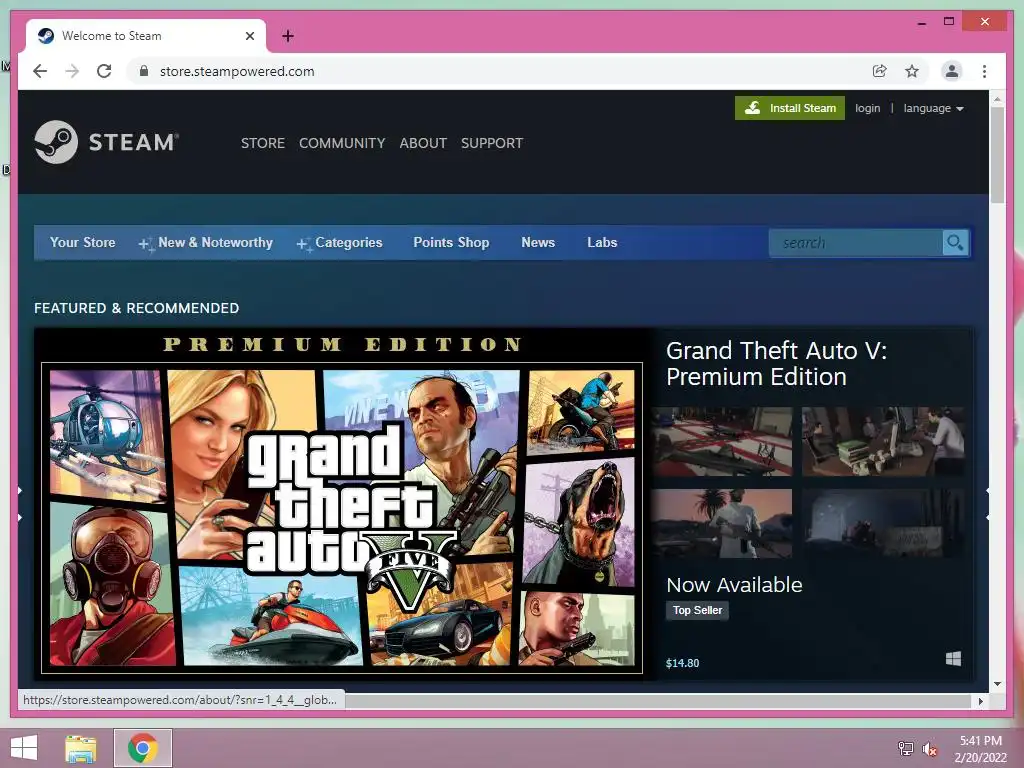Click the Windows platform icon next to the price
This screenshot has height=768, width=1024.
coord(953,658)
